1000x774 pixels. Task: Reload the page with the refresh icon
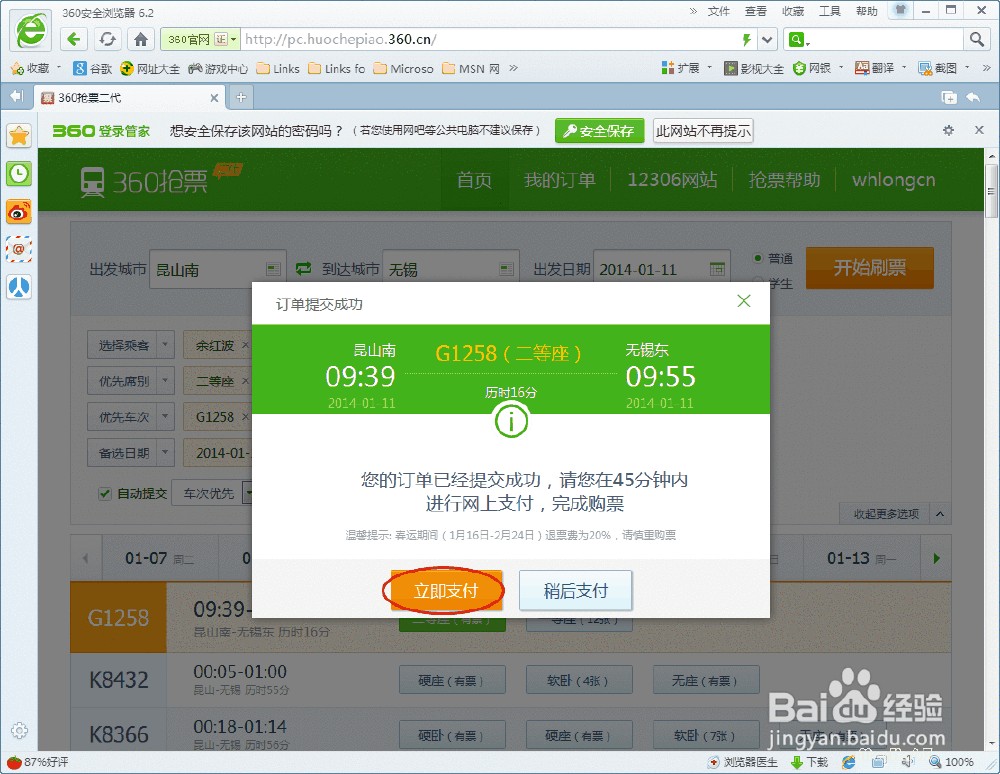tap(107, 40)
